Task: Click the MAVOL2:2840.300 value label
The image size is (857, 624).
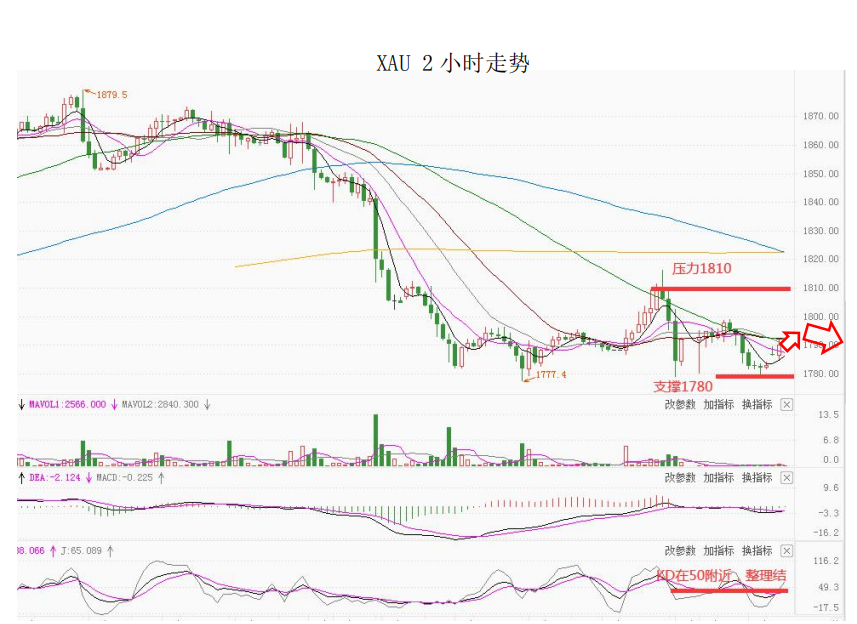Action: 160,405
